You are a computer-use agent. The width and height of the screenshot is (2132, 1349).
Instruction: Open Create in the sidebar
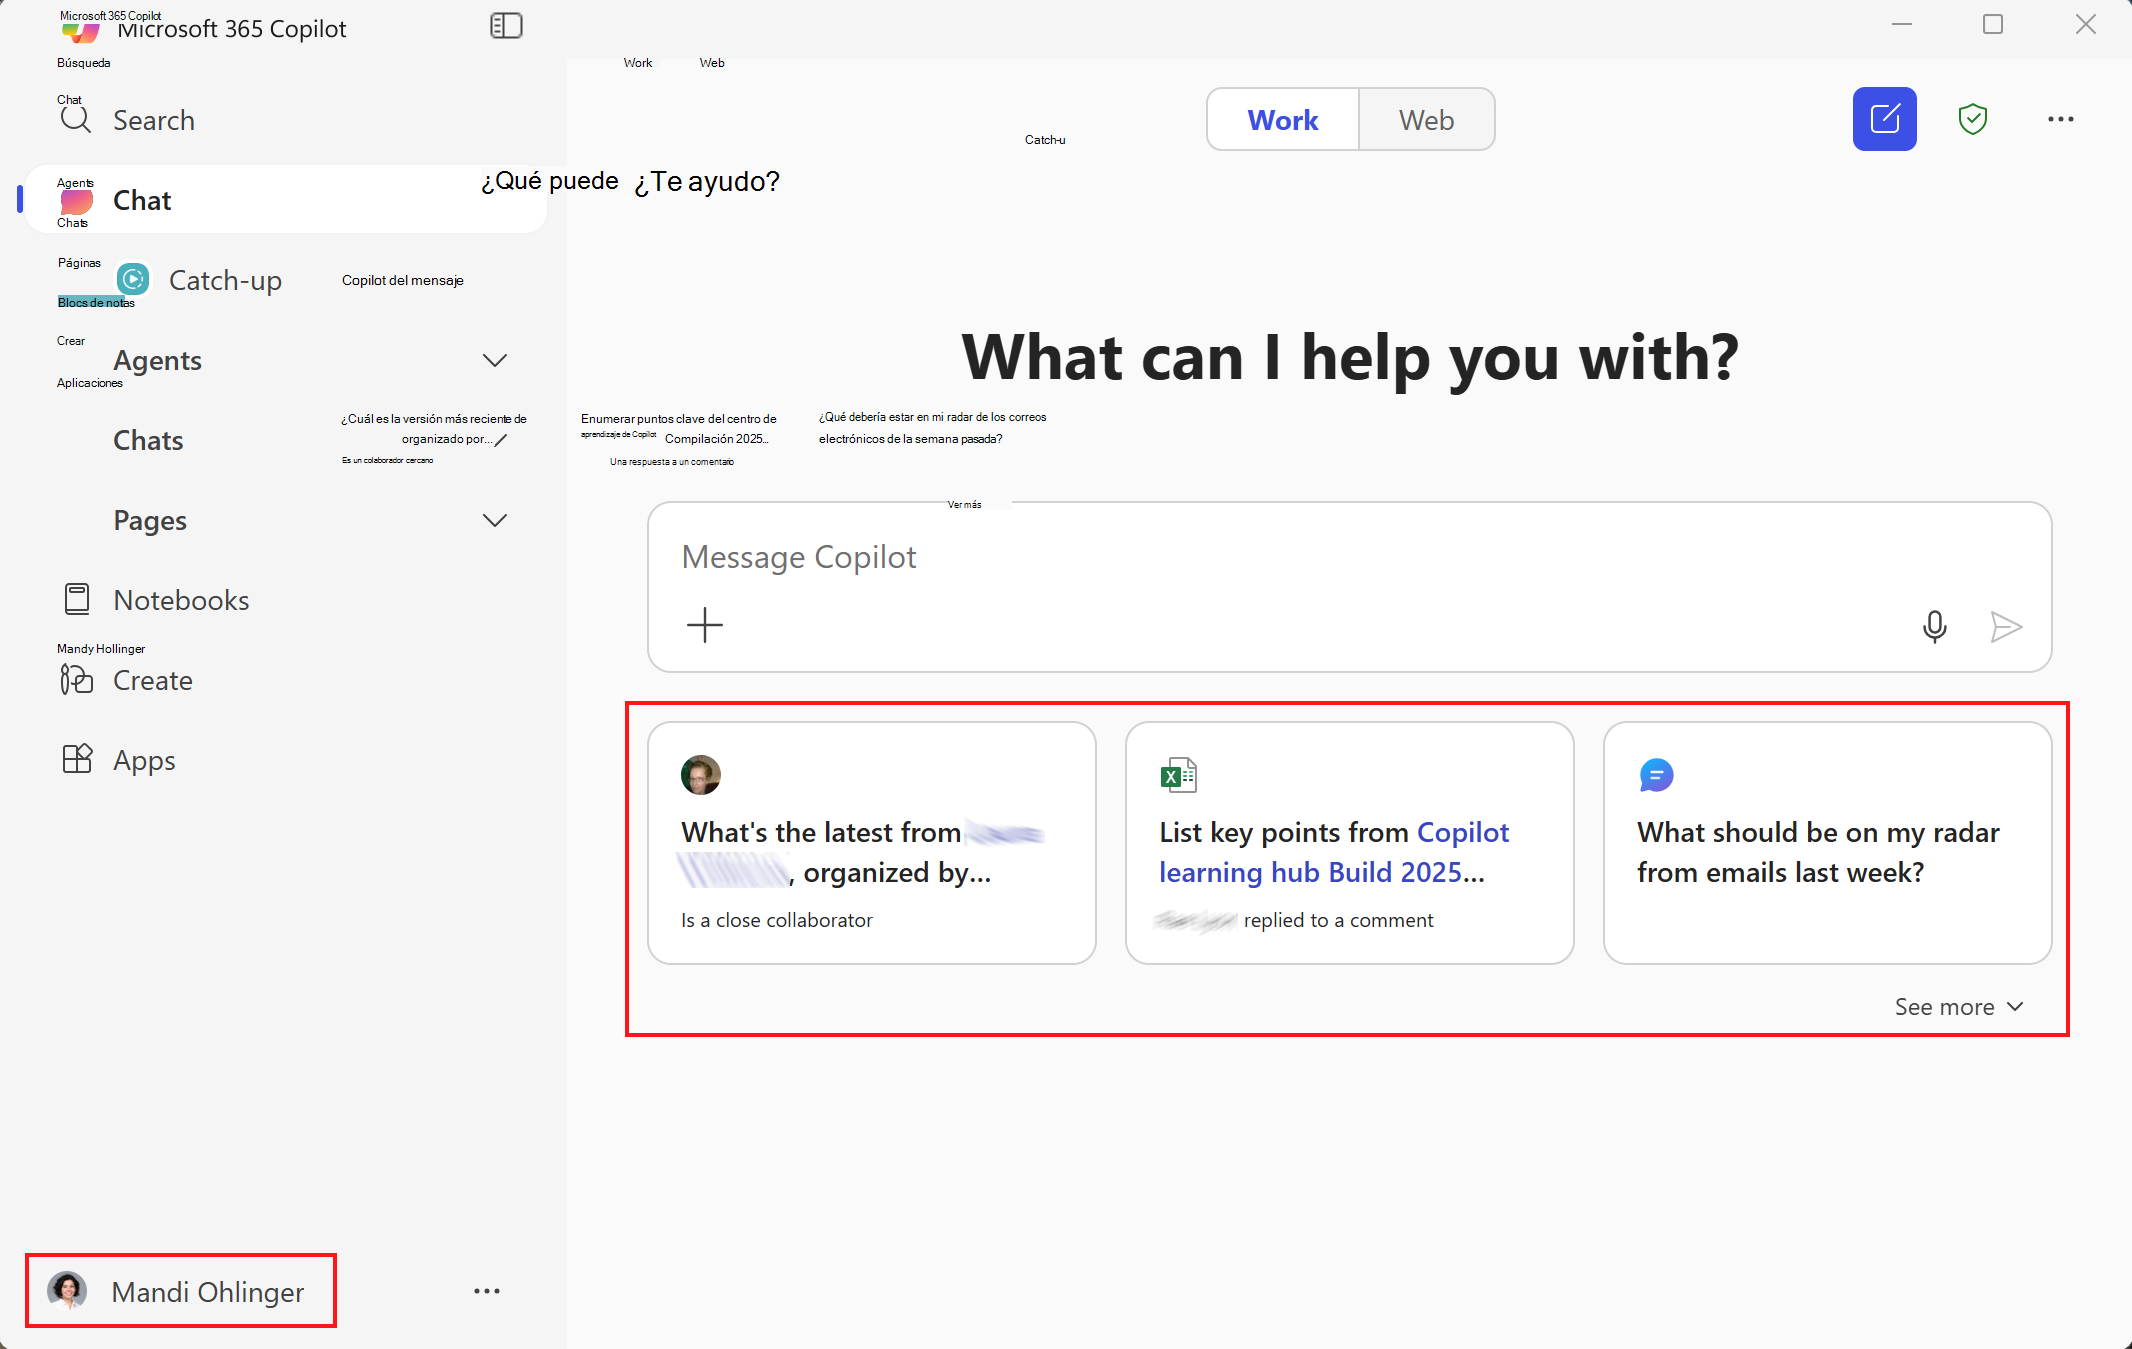click(x=152, y=680)
